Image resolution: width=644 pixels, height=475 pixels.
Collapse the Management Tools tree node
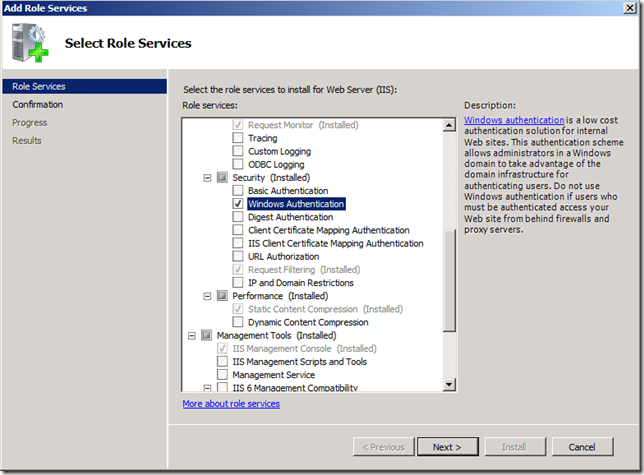(193, 336)
